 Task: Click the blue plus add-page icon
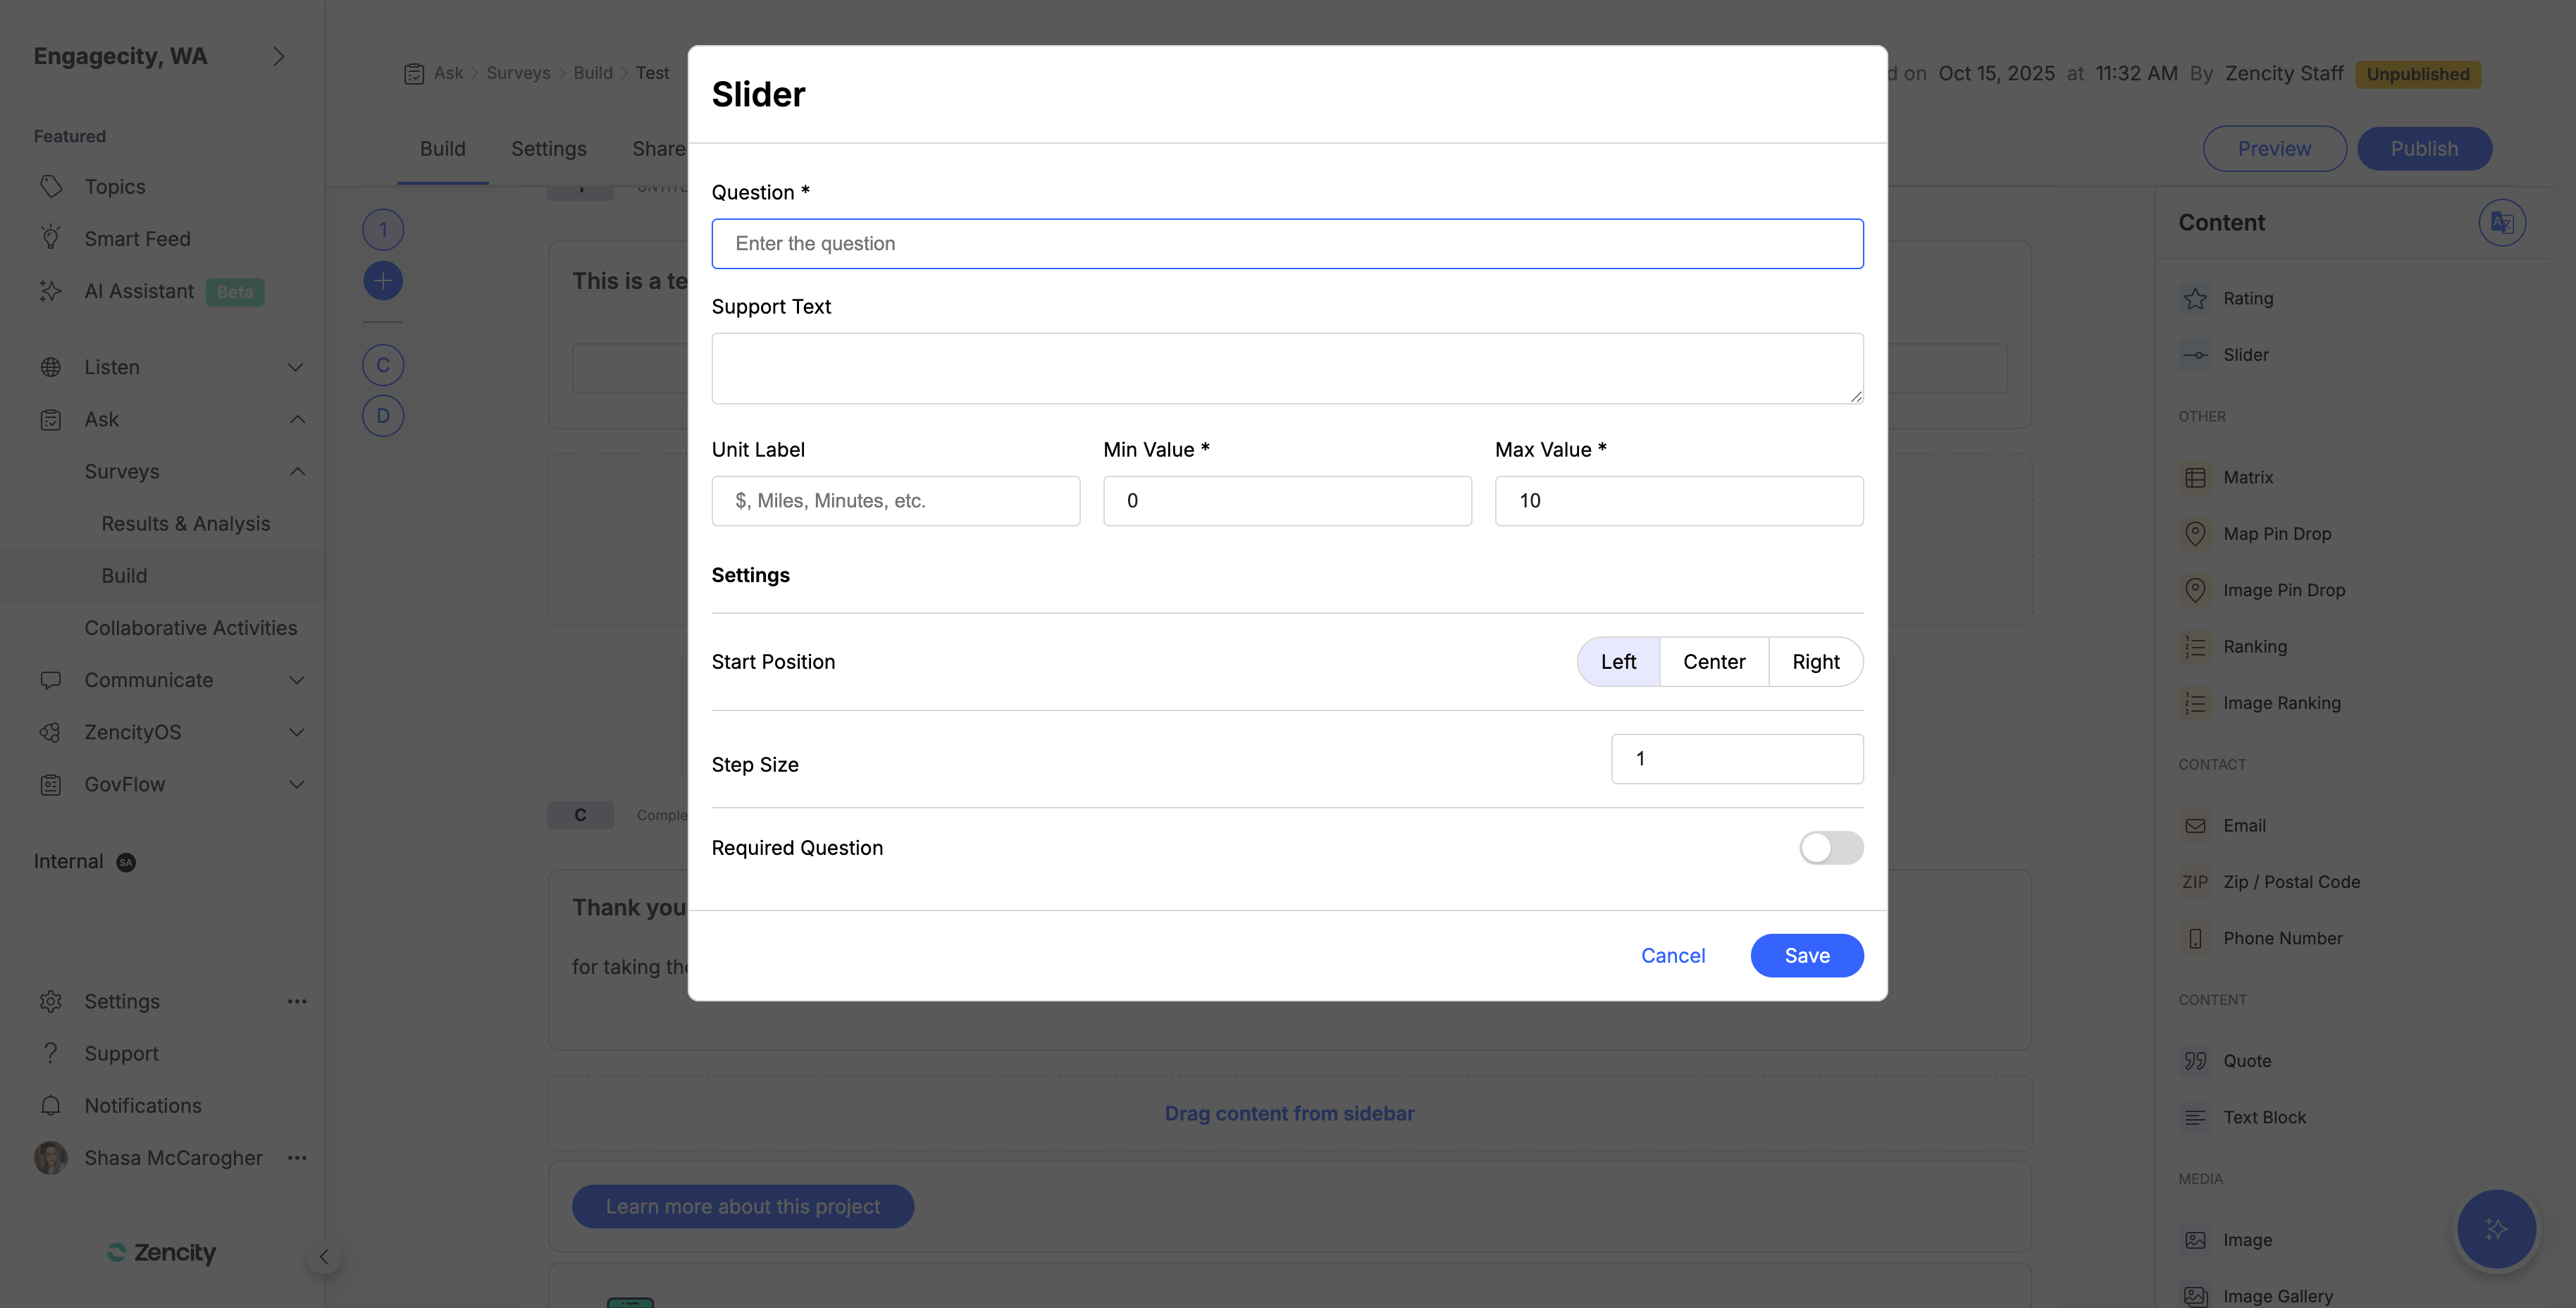383,281
